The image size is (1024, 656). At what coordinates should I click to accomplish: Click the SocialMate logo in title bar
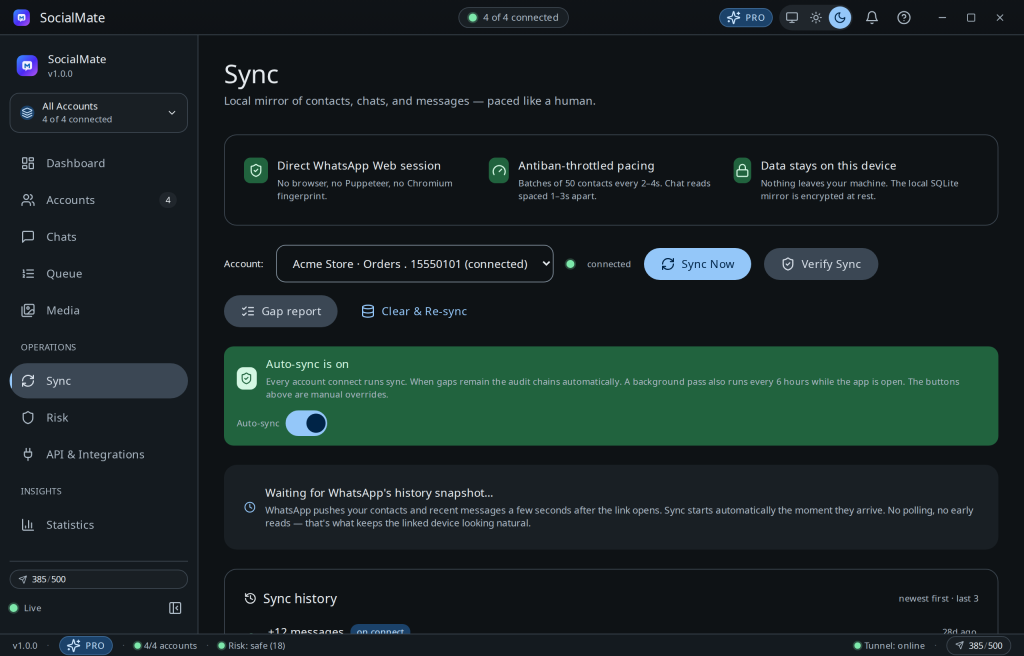point(22,18)
